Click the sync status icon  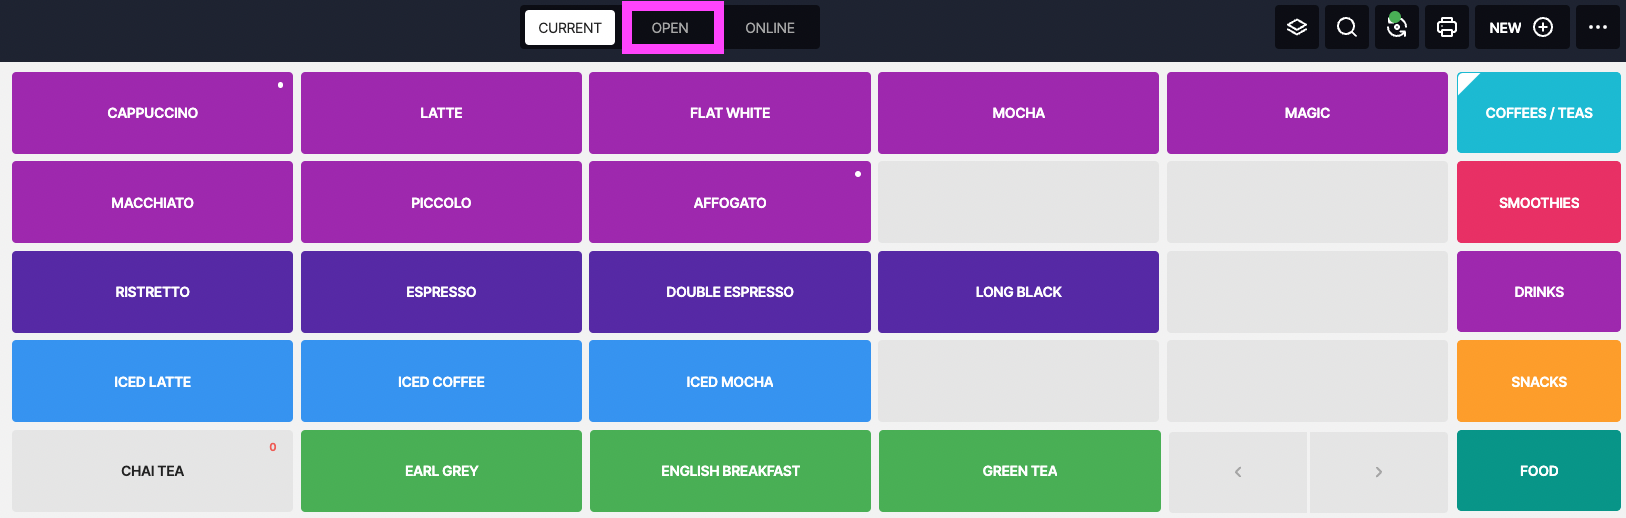pos(1397,27)
